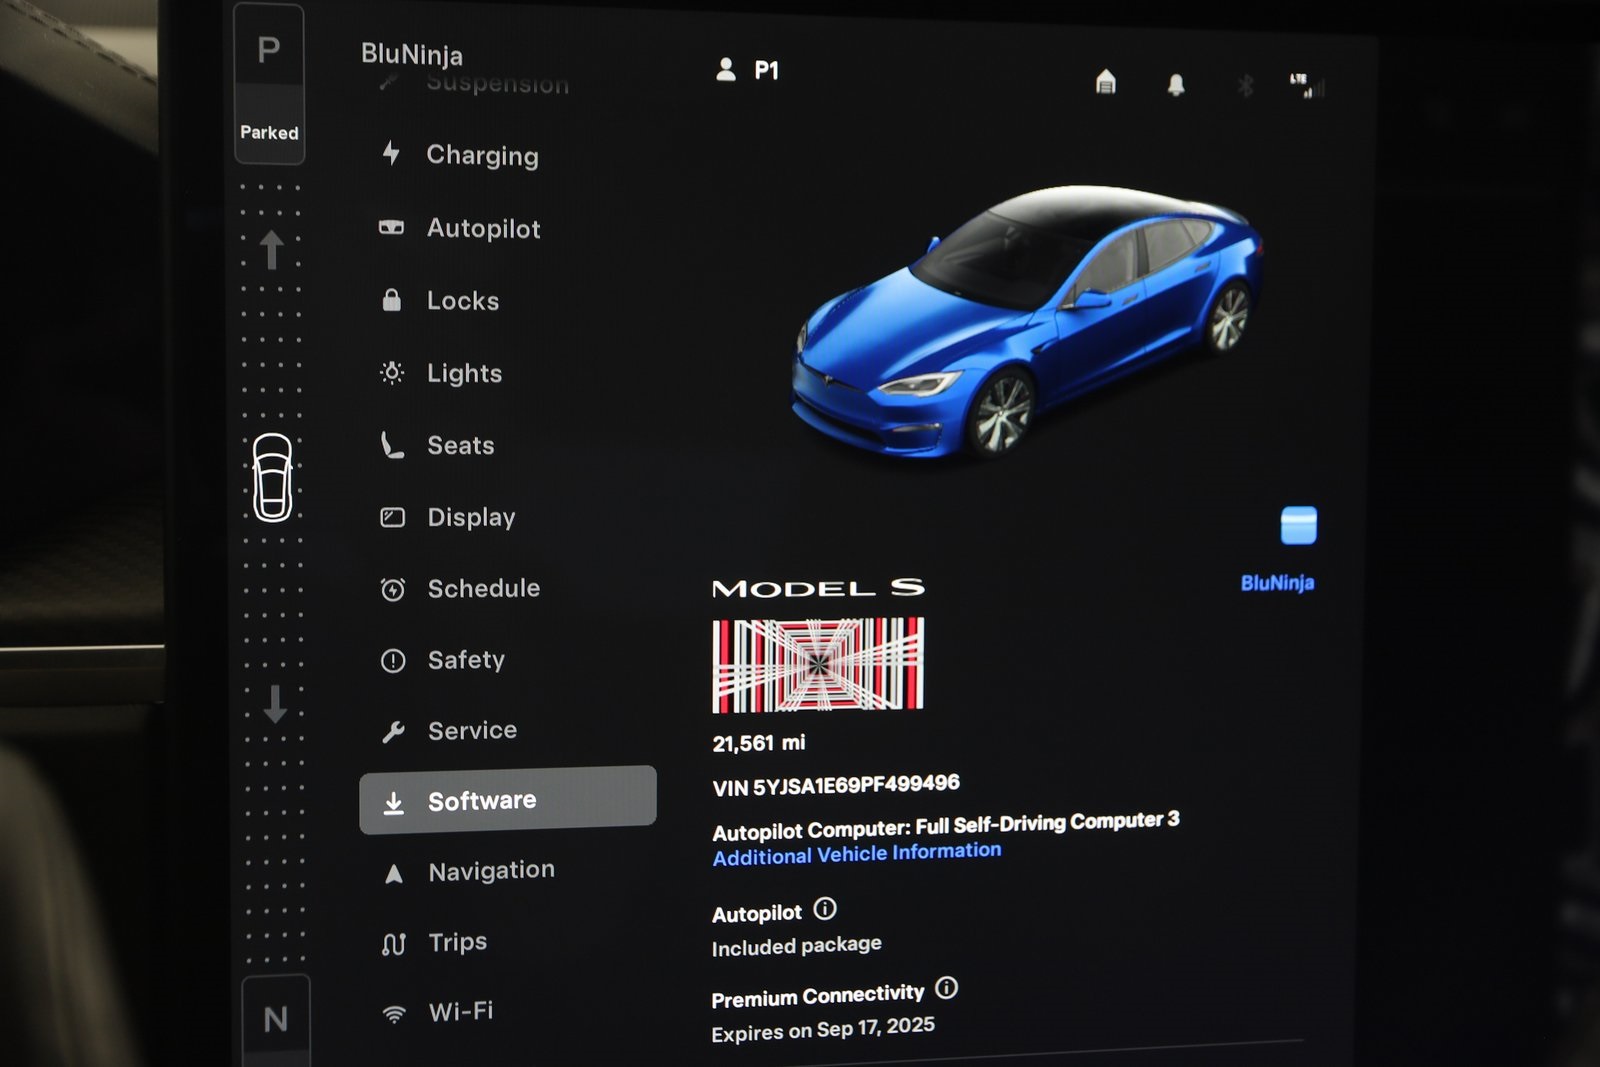Select Neutral gear N button

[x=276, y=1019]
